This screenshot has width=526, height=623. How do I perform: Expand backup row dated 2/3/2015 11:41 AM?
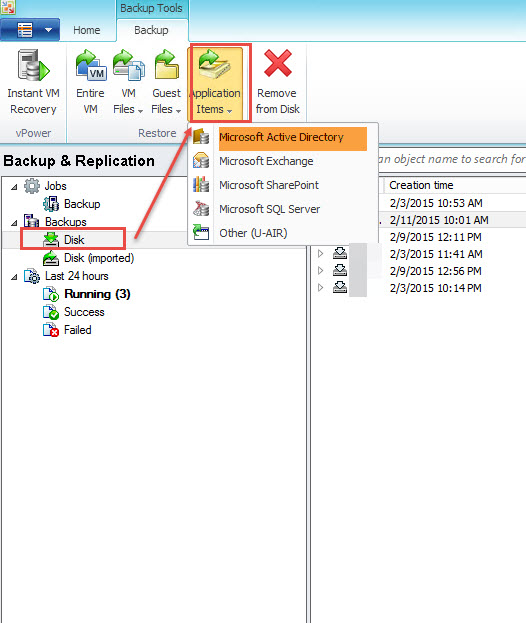pos(321,253)
